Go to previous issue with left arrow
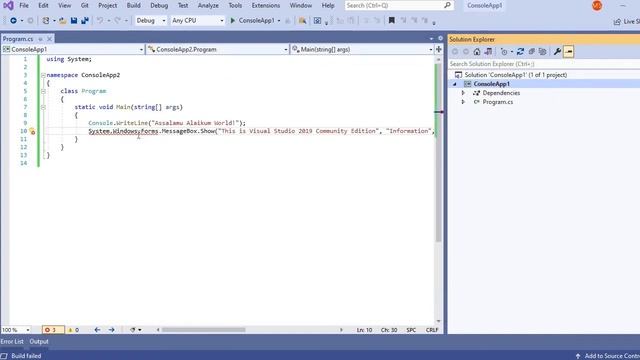 pyautogui.click(x=97, y=330)
